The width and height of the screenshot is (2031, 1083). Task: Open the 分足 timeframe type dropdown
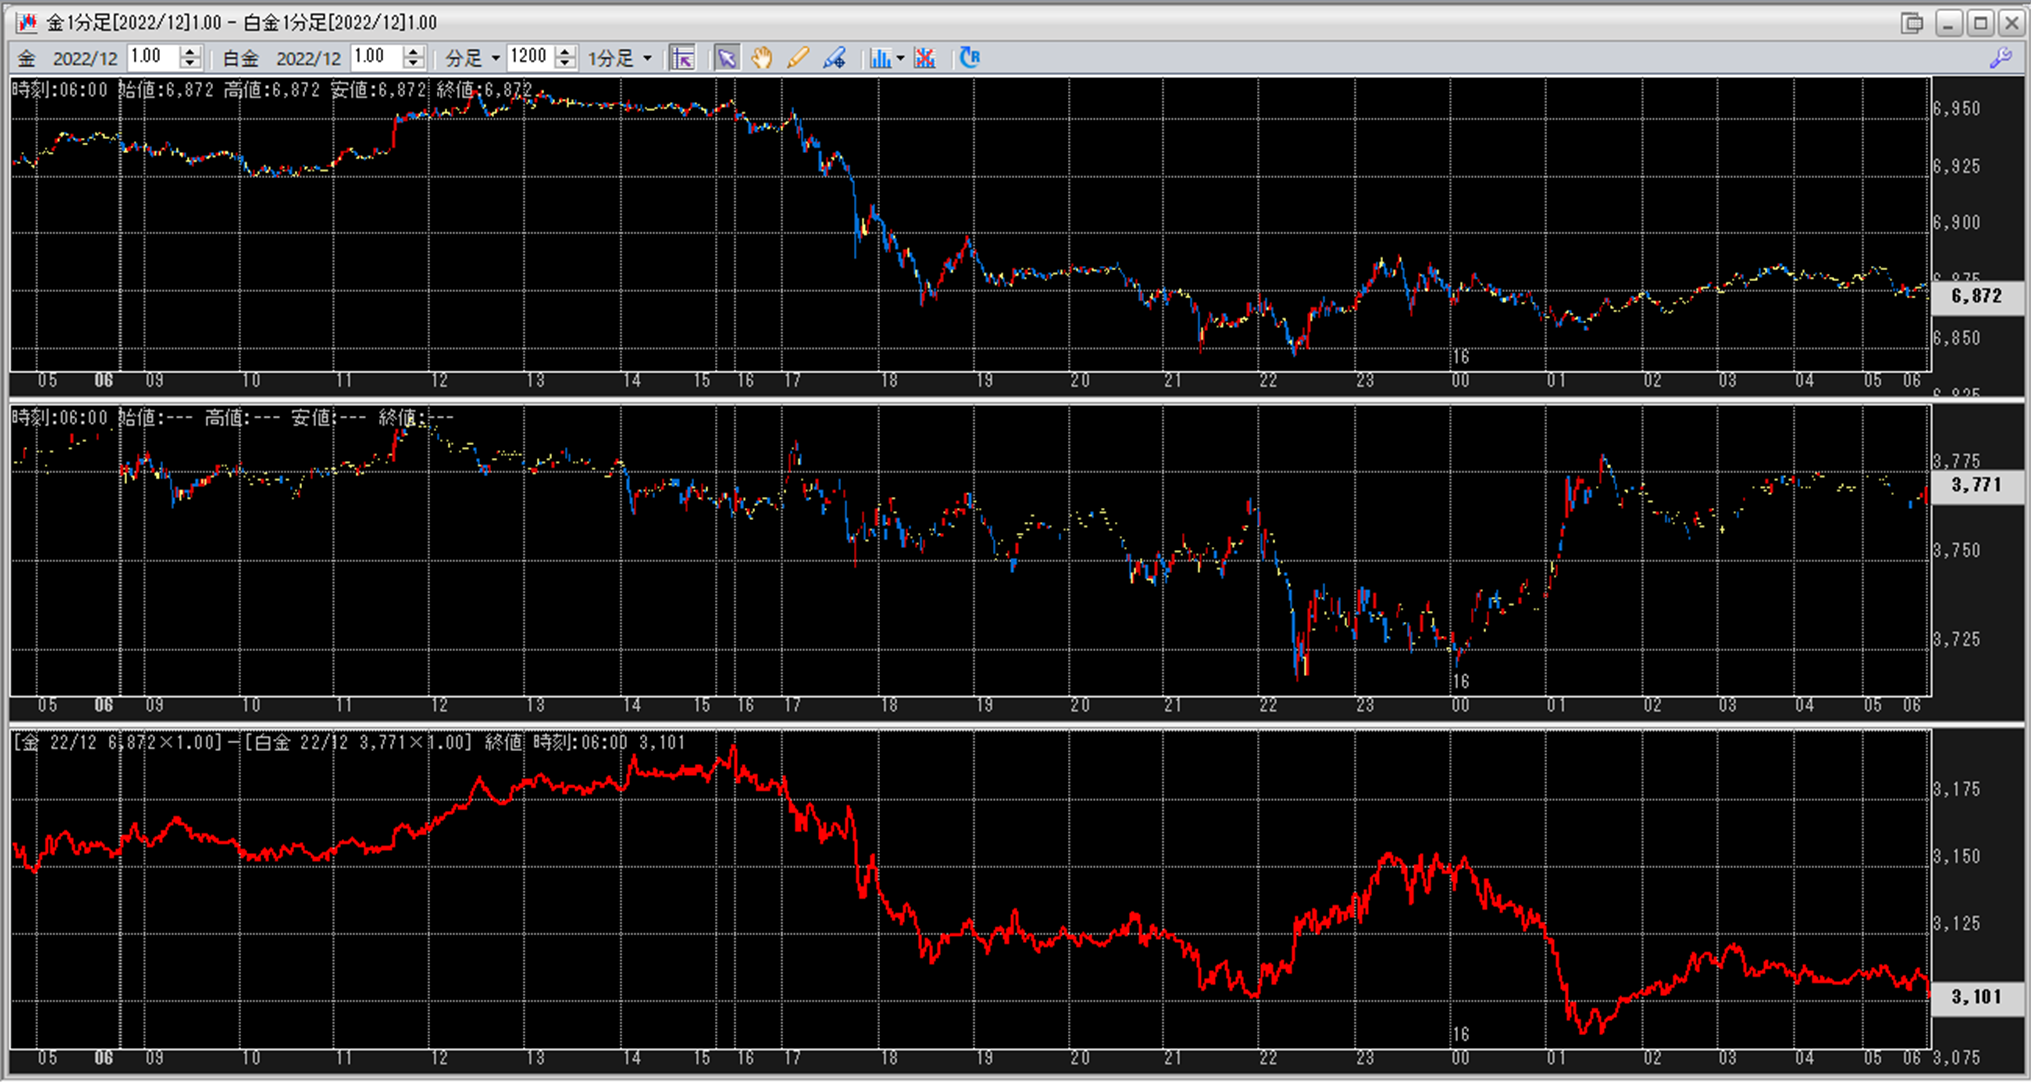pyautogui.click(x=473, y=58)
